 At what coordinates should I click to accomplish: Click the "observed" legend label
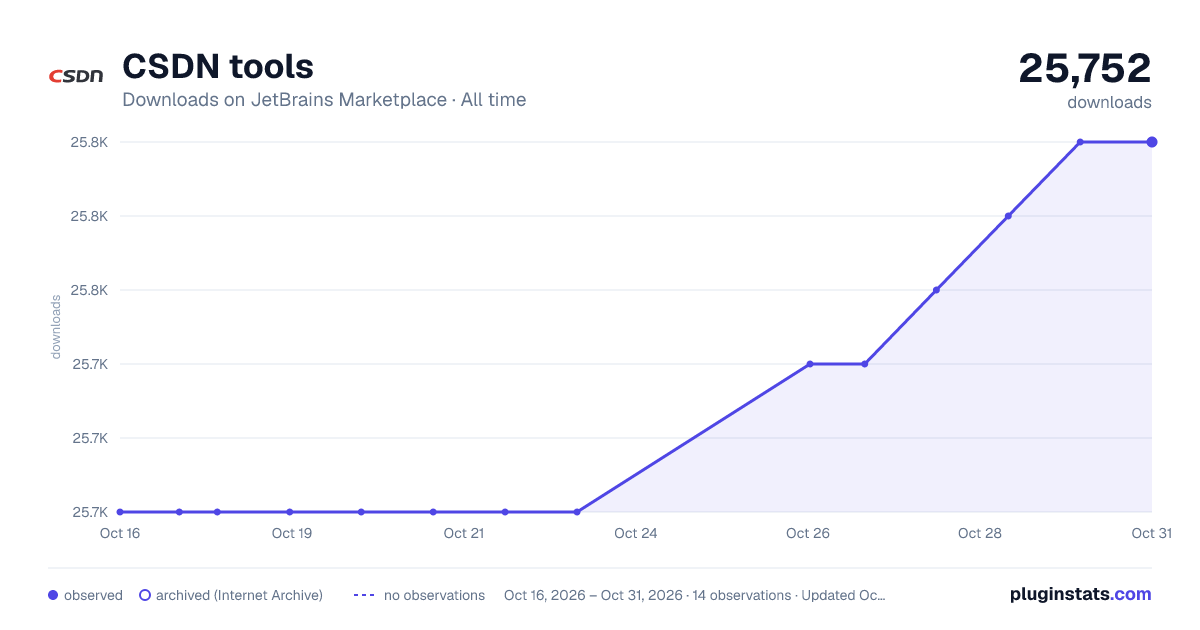point(93,595)
